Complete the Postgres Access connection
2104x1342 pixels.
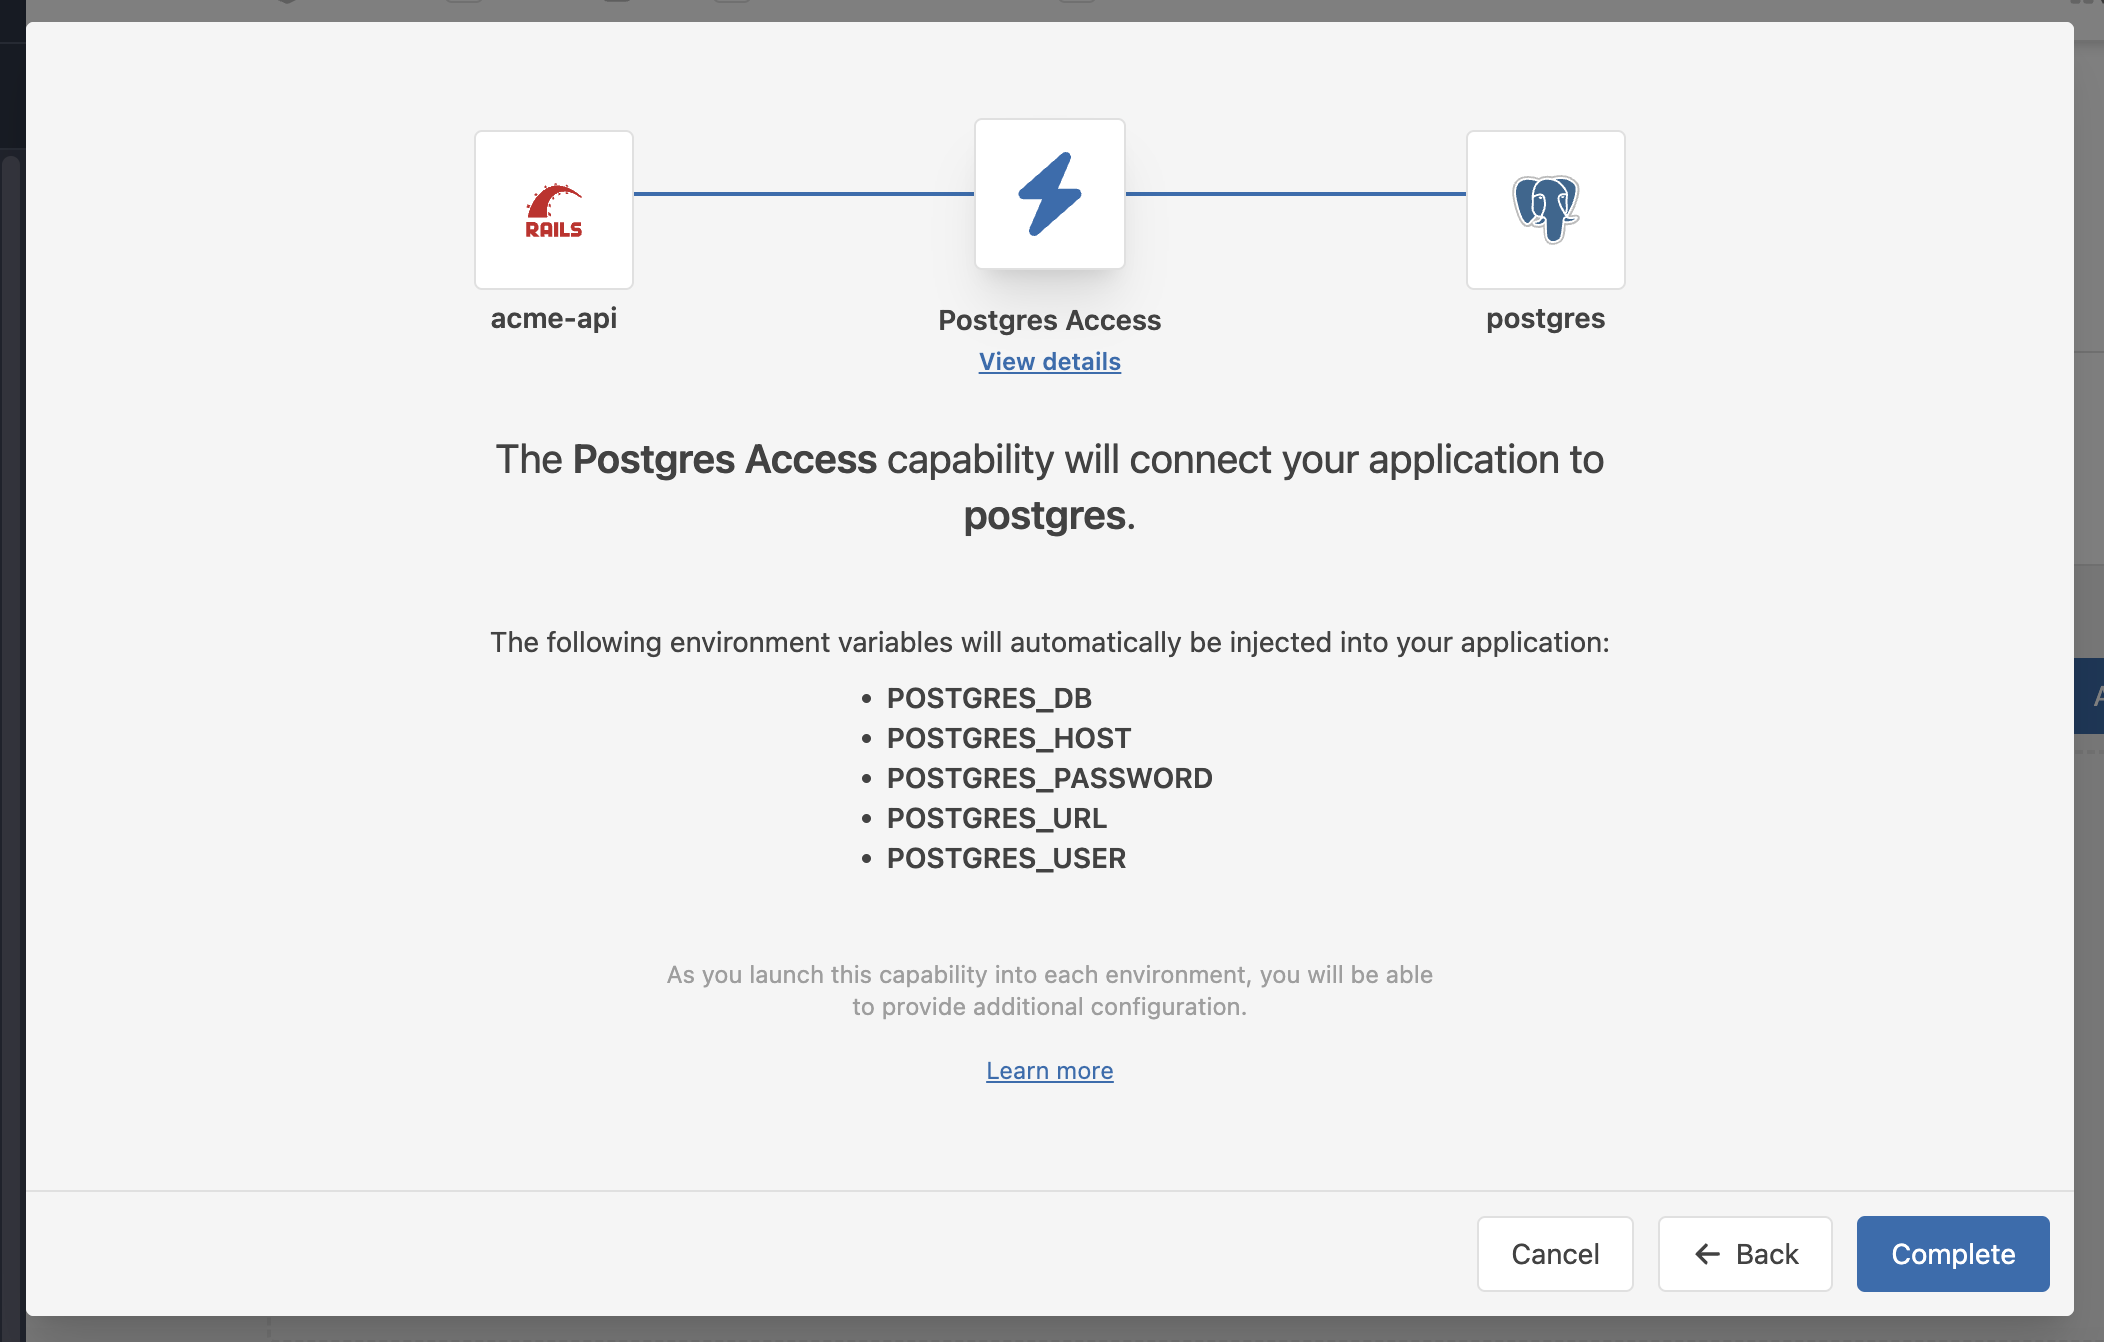(1952, 1254)
